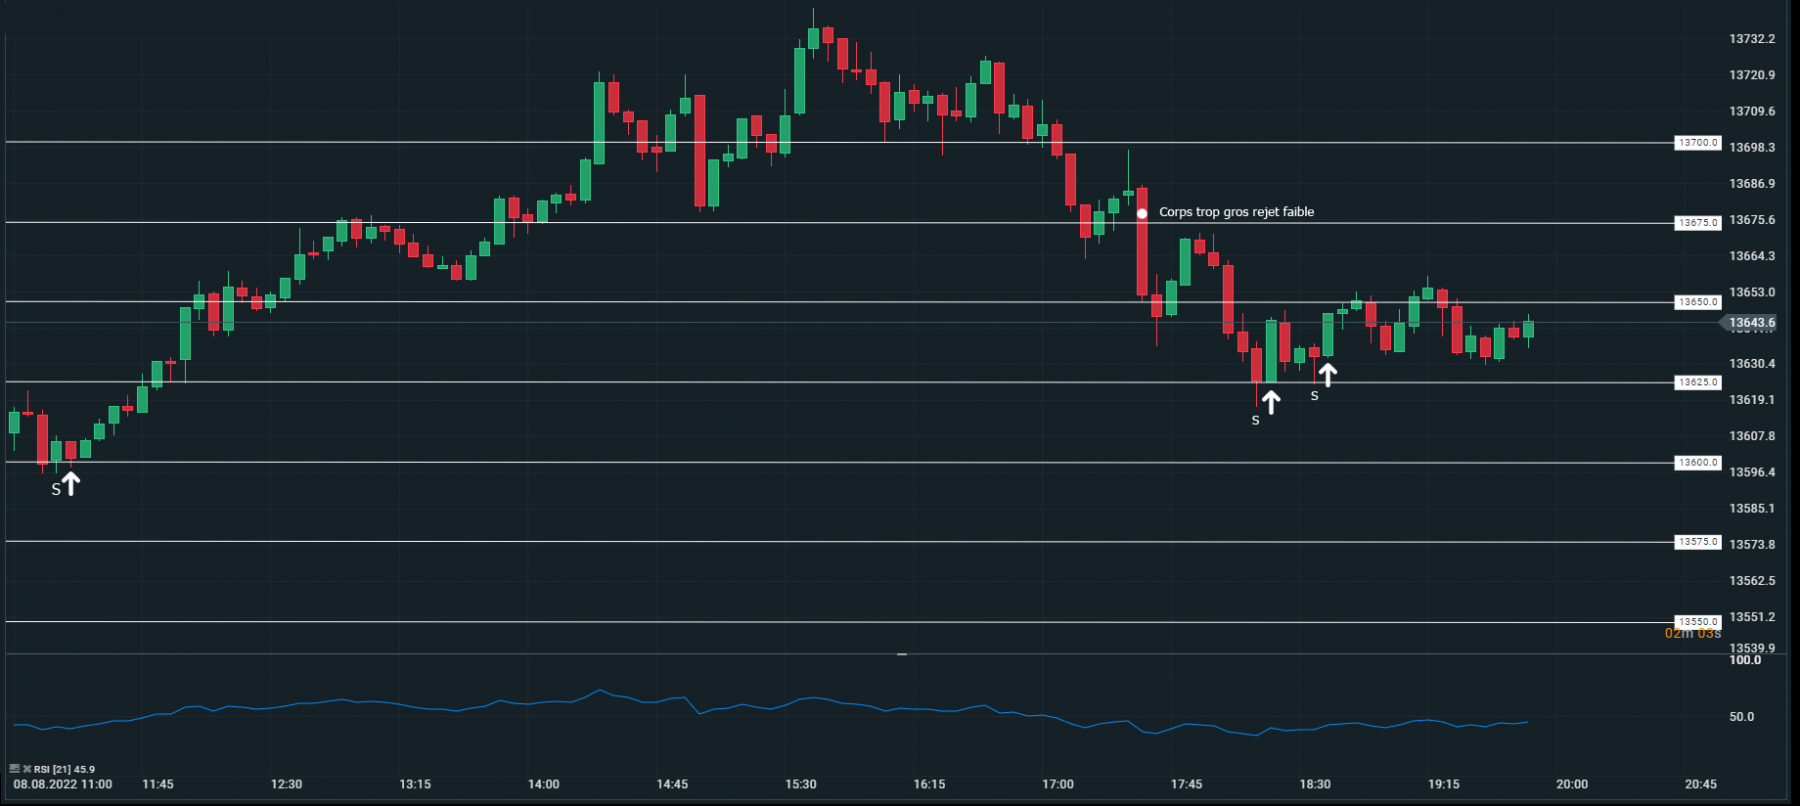
Task: Click the 13550.0 horizontal level tag
Action: pos(1698,622)
